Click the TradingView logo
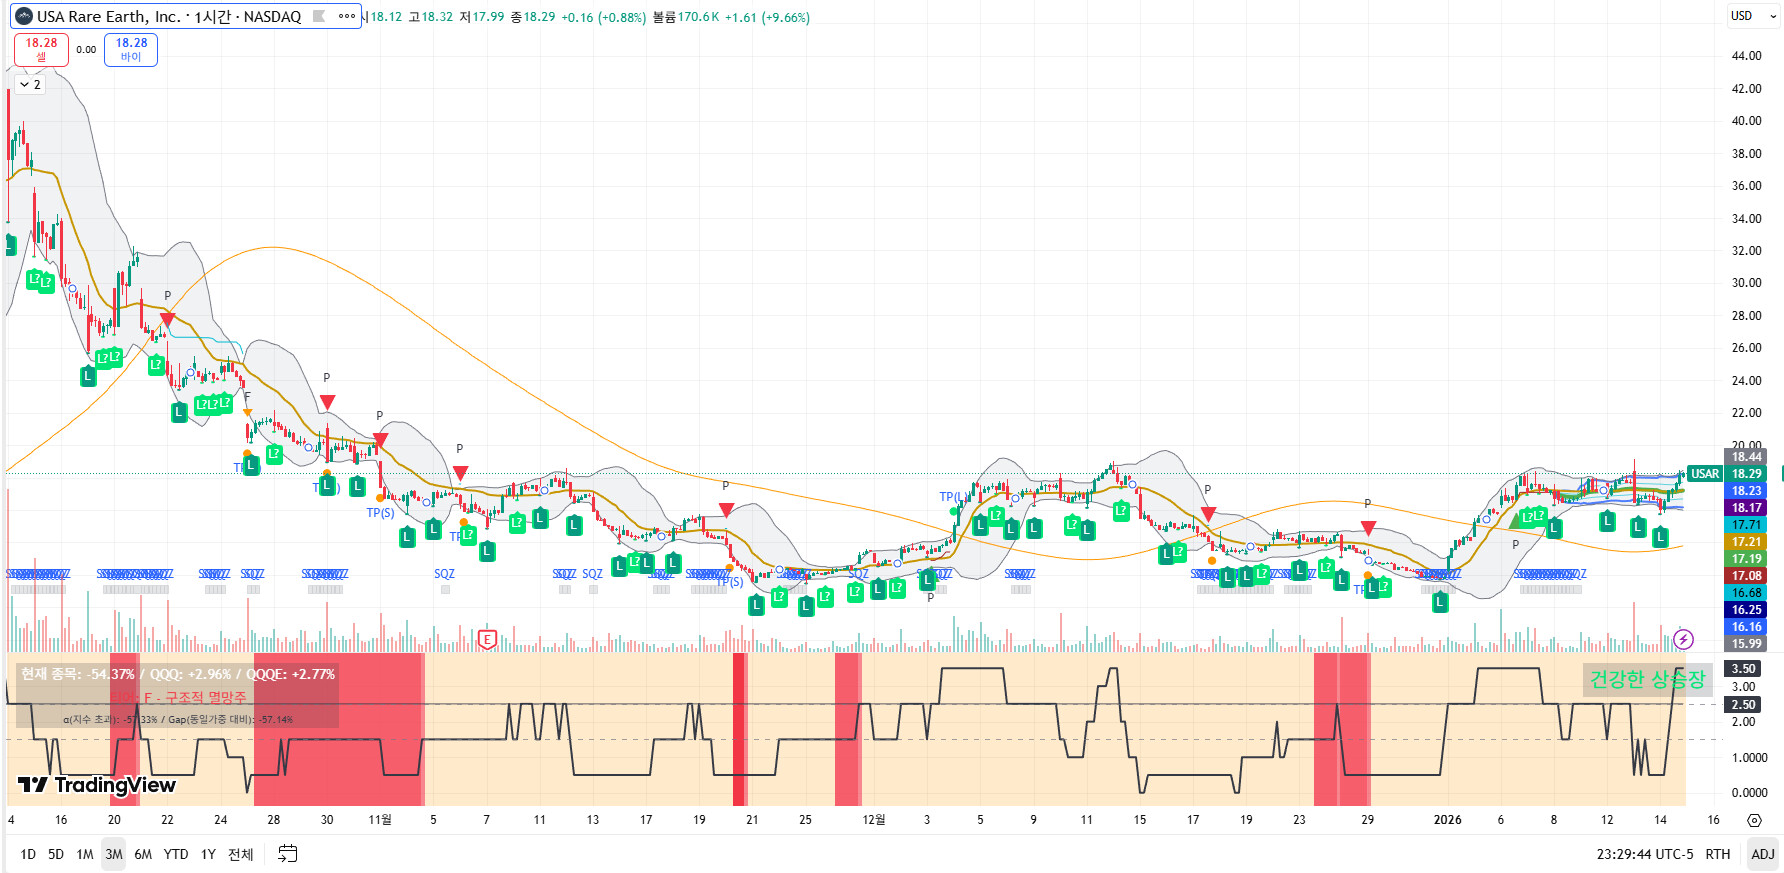This screenshot has width=1784, height=873. pyautogui.click(x=97, y=785)
